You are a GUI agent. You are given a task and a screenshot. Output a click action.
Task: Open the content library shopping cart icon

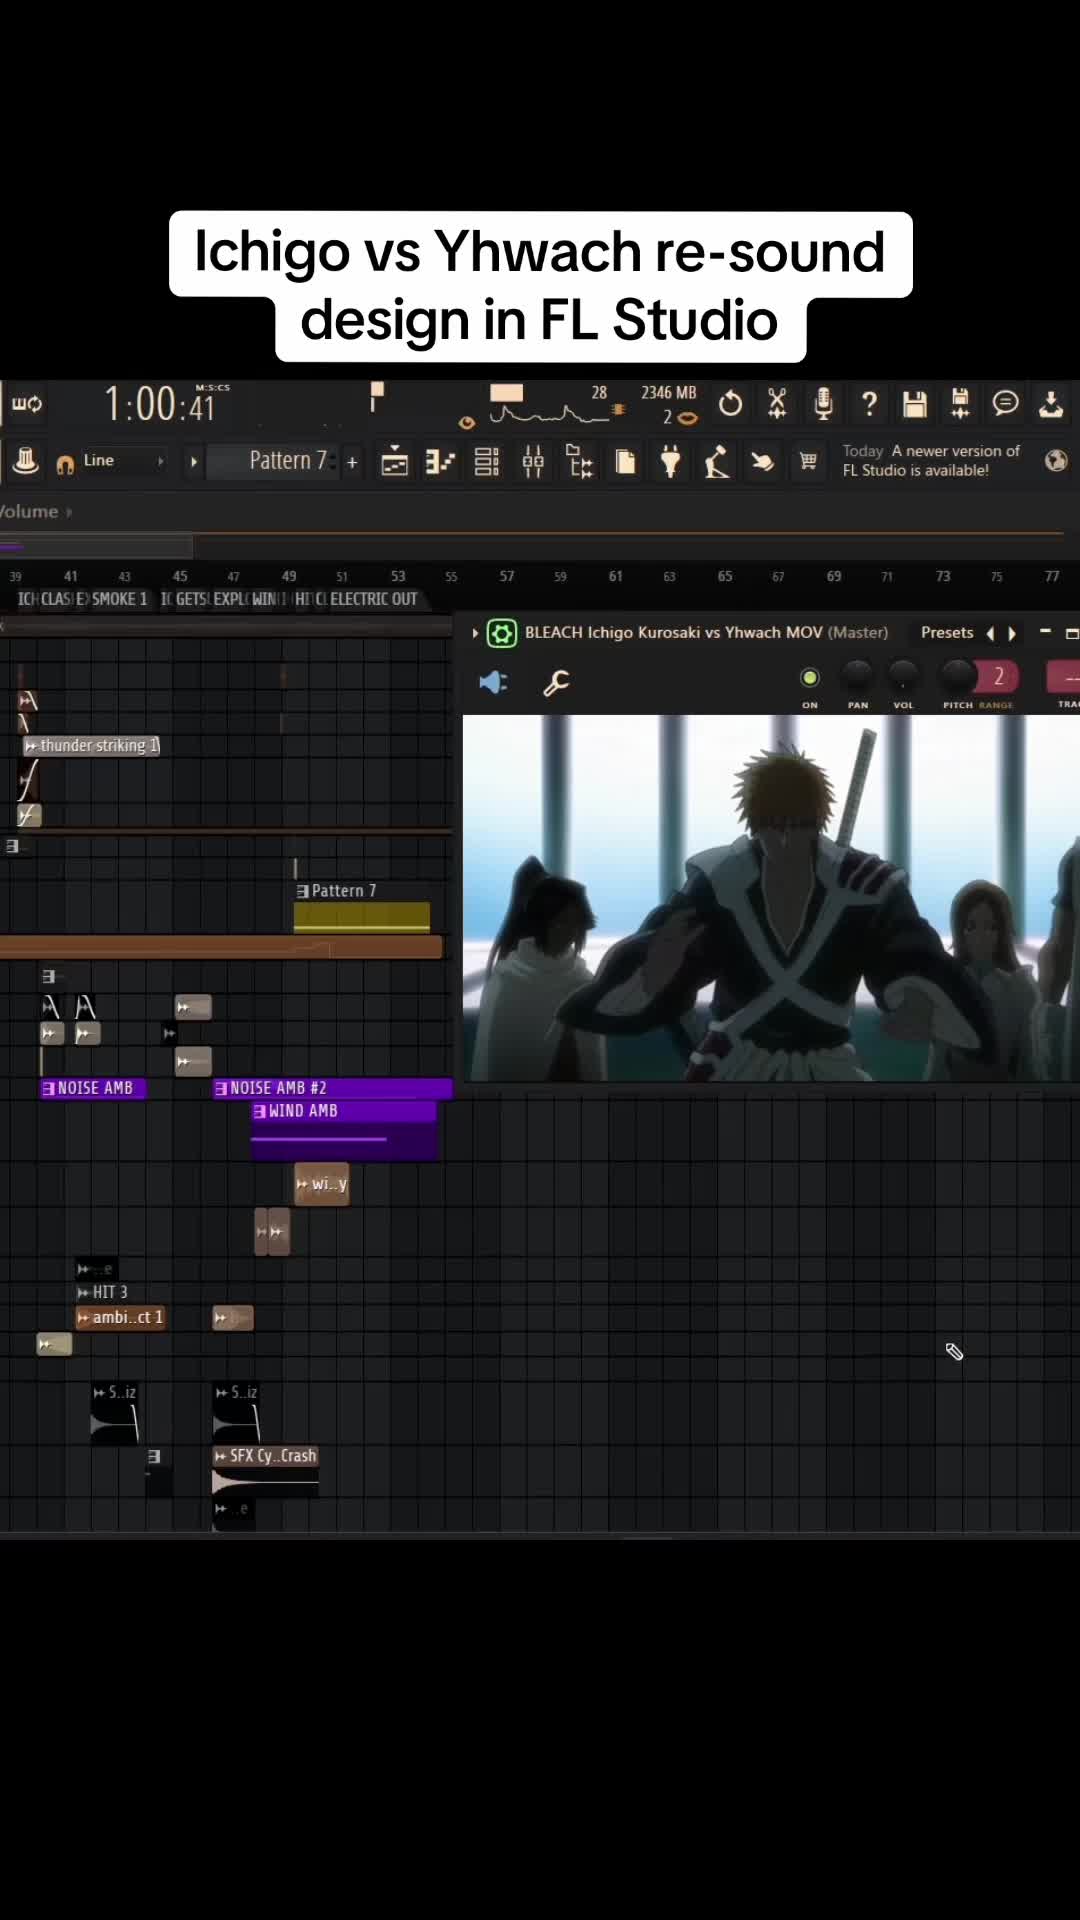(808, 461)
